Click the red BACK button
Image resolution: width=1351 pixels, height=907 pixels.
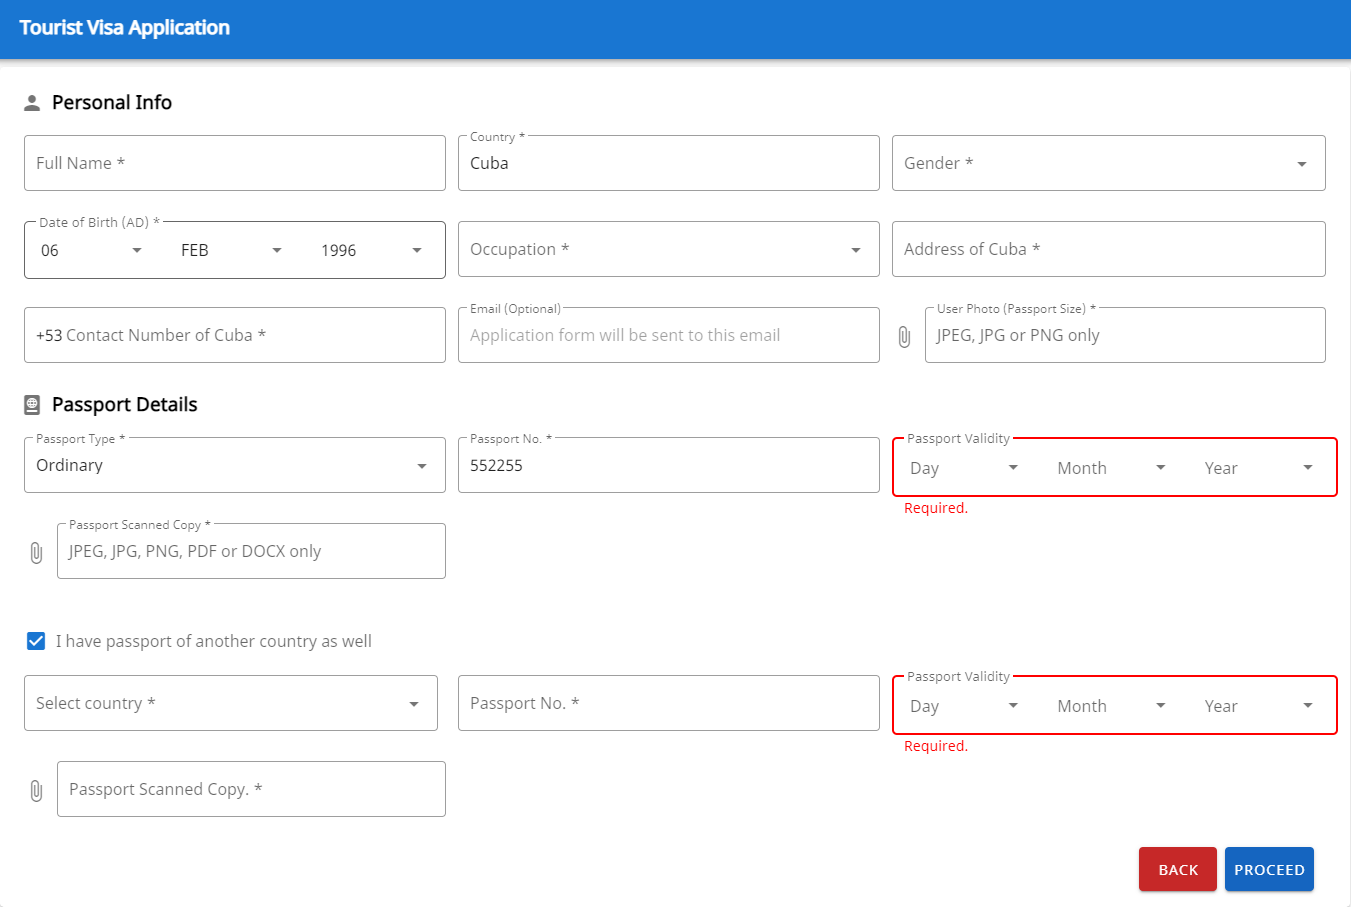(1178, 869)
